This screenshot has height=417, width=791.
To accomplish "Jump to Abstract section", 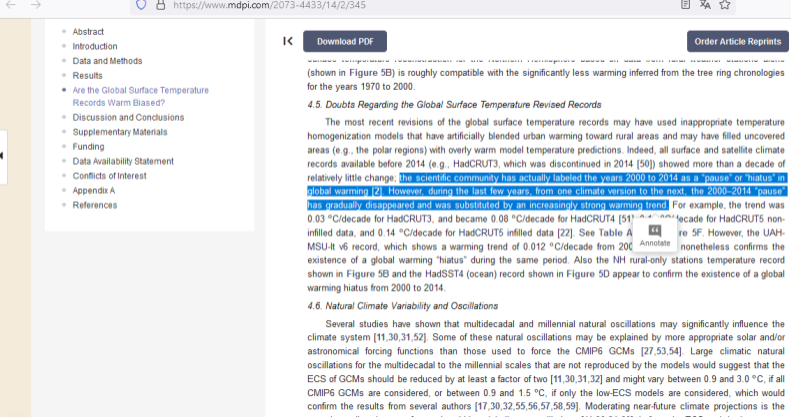I will pyautogui.click(x=88, y=32).
